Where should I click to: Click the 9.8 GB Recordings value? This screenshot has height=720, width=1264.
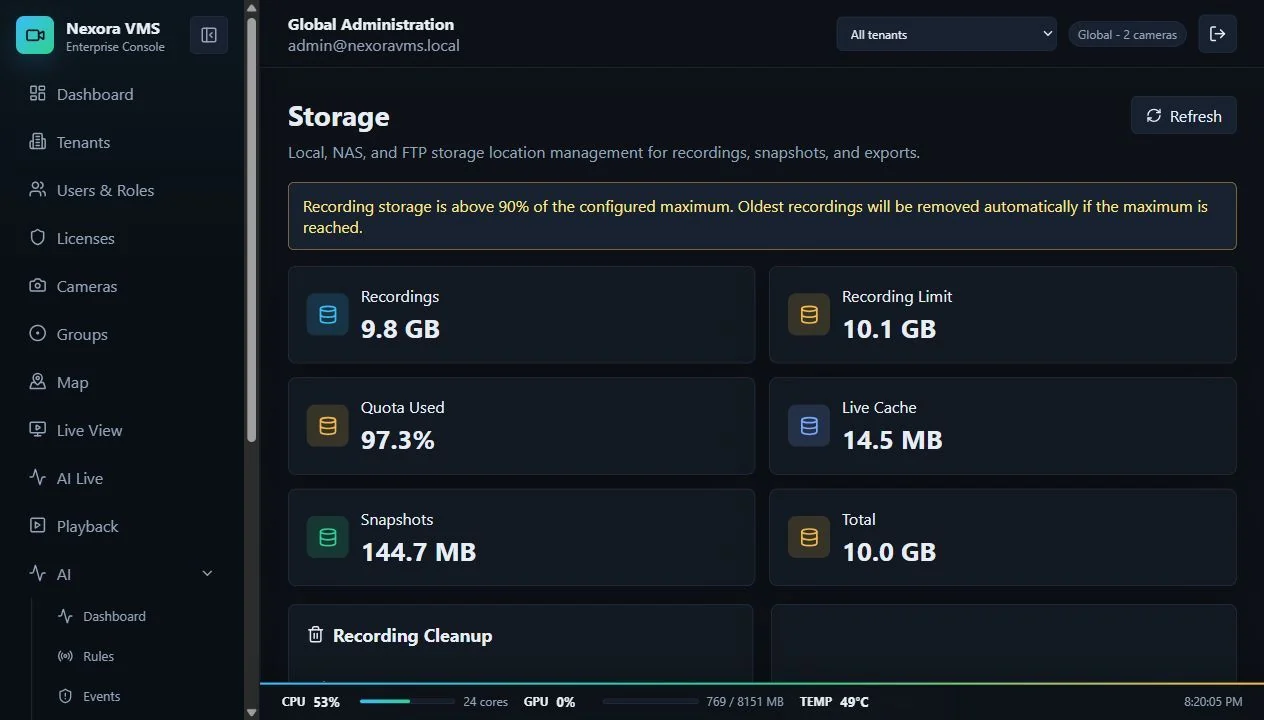click(x=400, y=329)
